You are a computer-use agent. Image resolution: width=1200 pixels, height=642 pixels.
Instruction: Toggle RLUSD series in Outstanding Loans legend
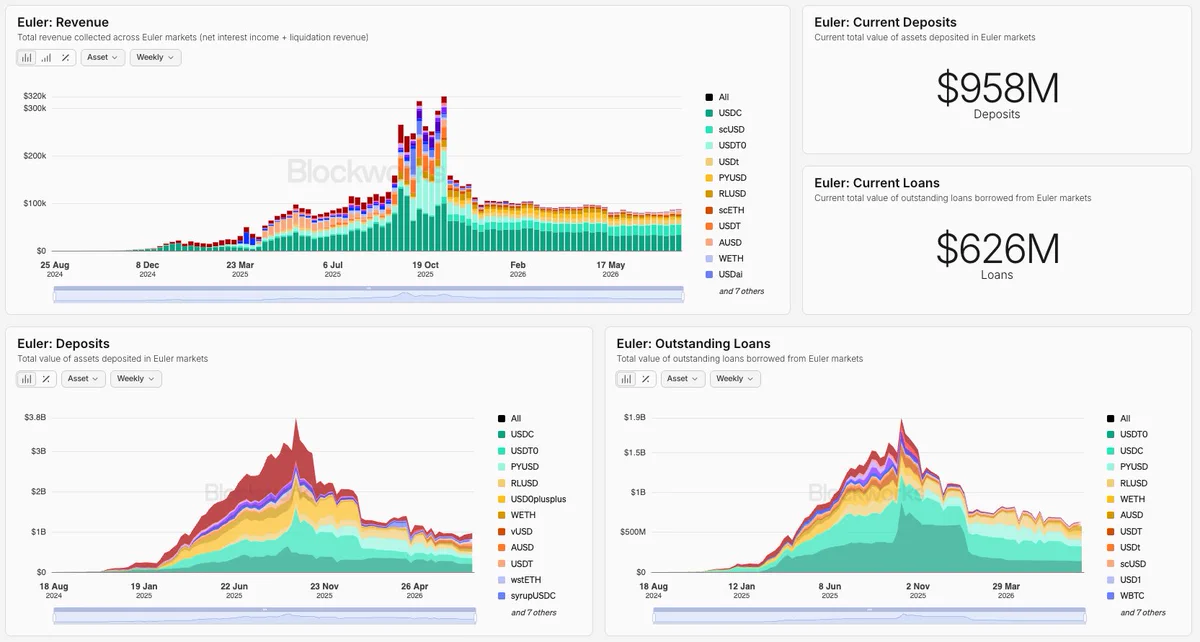(1127, 483)
